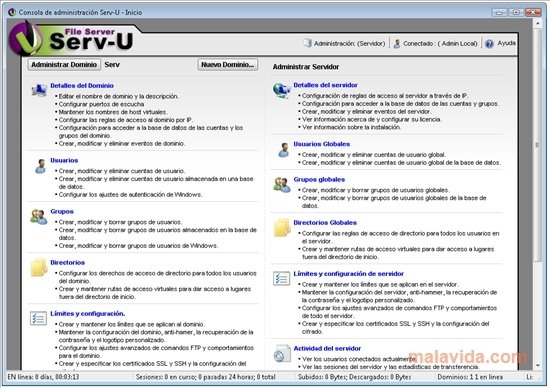Screen dimensions: 550x388
Task: Open the Detalles del servidor link
Action: 326,85
